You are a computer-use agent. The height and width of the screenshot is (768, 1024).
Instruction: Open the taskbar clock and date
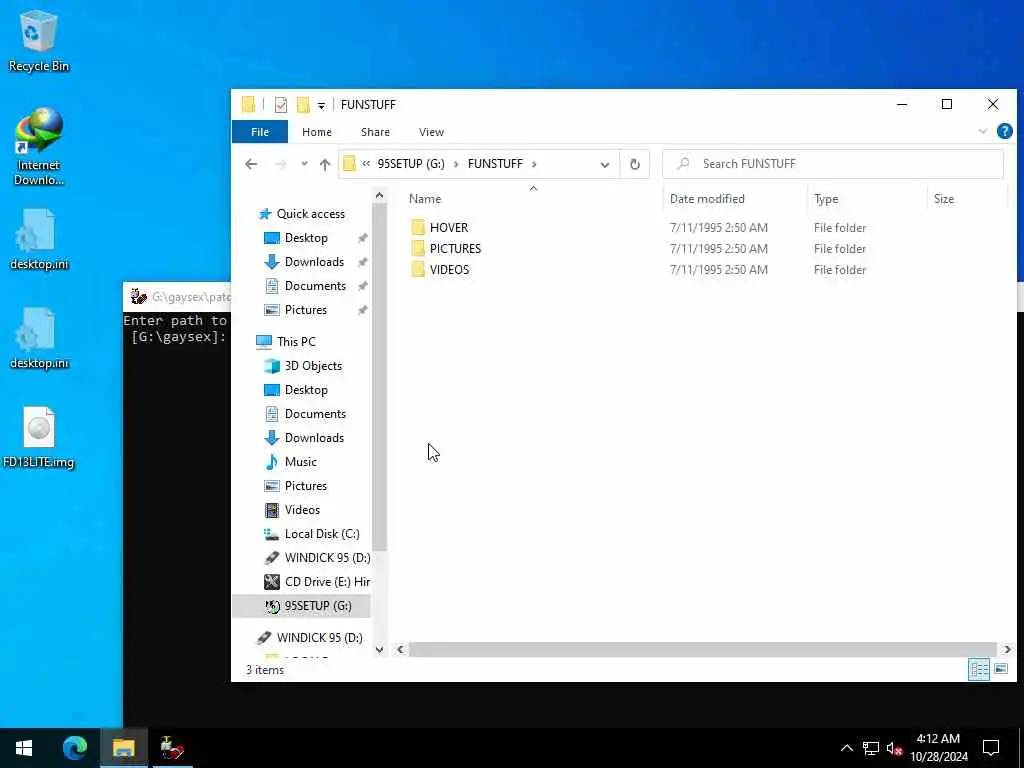(x=938, y=748)
